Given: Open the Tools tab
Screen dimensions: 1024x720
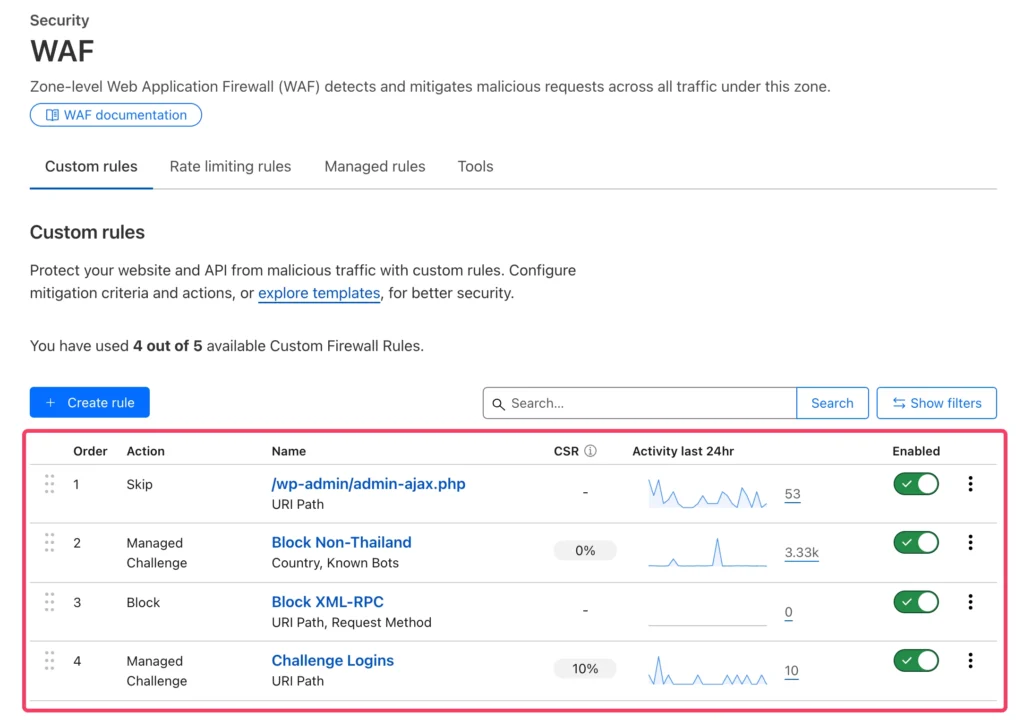Looking at the screenshot, I should coord(475,167).
